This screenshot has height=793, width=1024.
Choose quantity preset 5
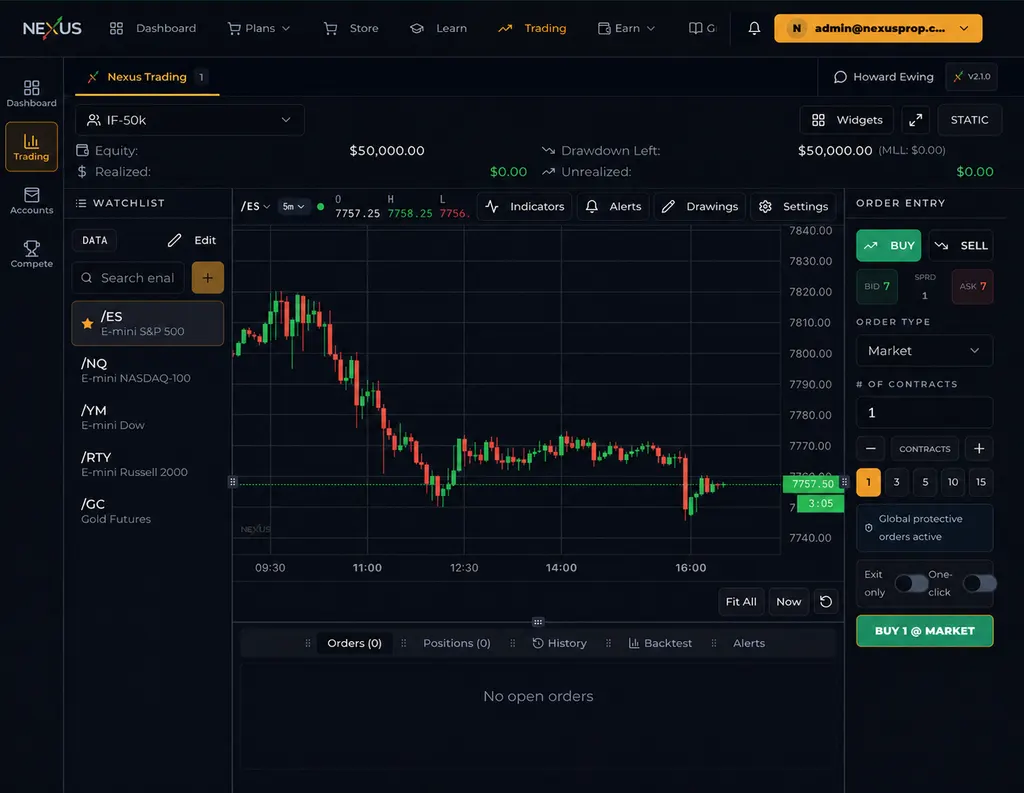coord(925,482)
